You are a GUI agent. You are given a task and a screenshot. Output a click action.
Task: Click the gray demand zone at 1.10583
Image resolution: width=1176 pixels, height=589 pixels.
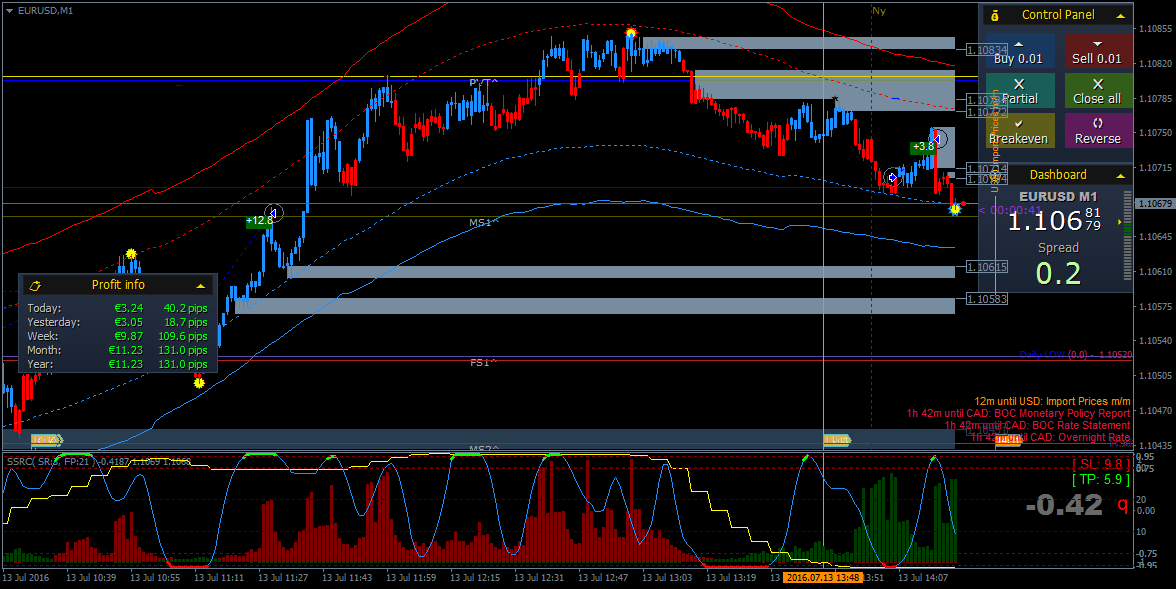[595, 305]
